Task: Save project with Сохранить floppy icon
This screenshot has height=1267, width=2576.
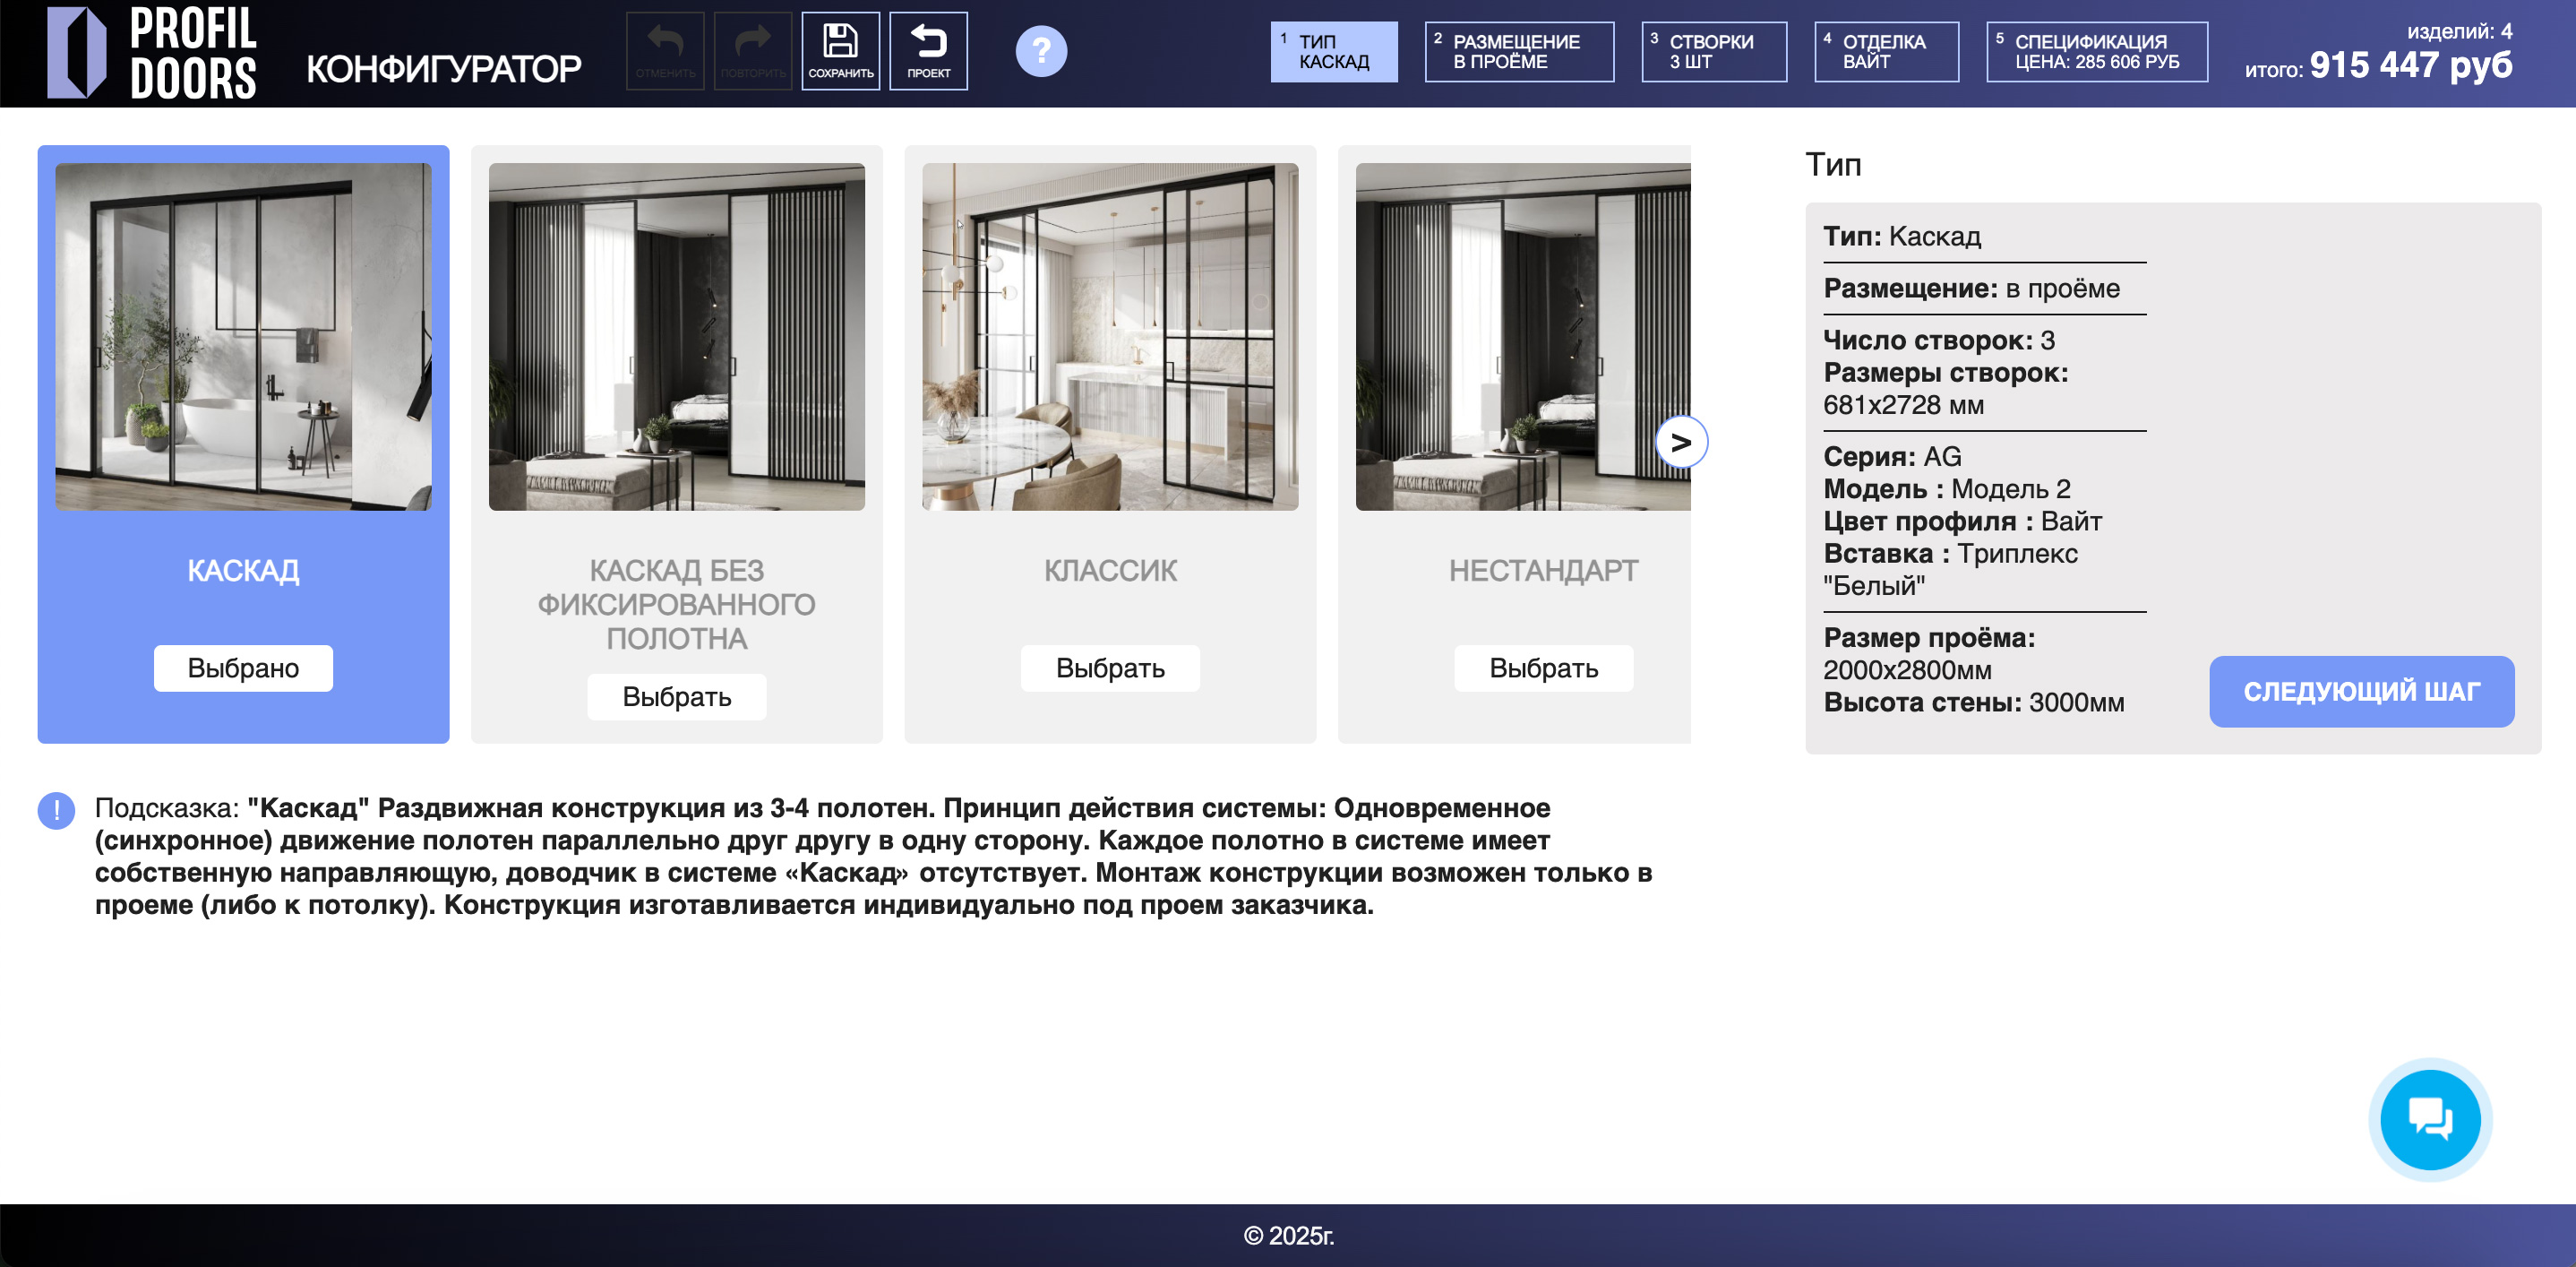Action: pyautogui.click(x=841, y=51)
